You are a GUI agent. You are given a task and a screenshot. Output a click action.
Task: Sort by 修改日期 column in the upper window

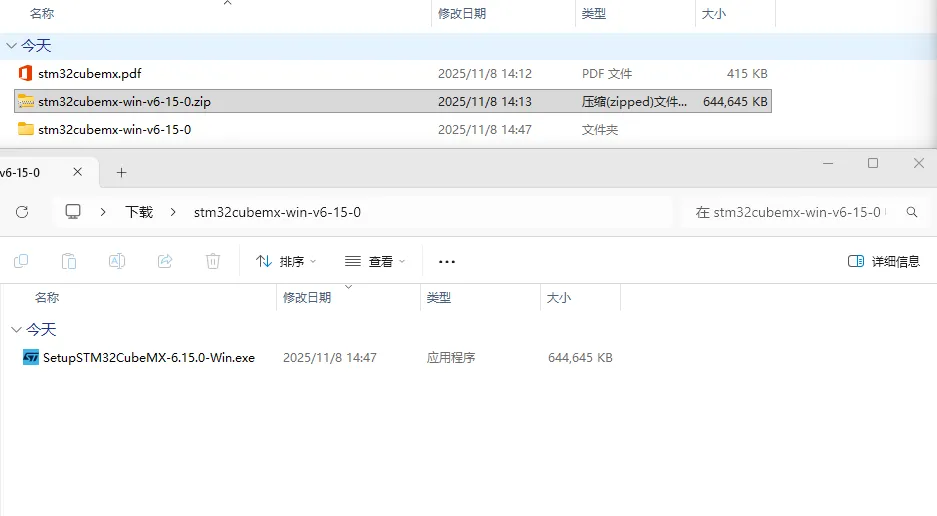(x=462, y=14)
